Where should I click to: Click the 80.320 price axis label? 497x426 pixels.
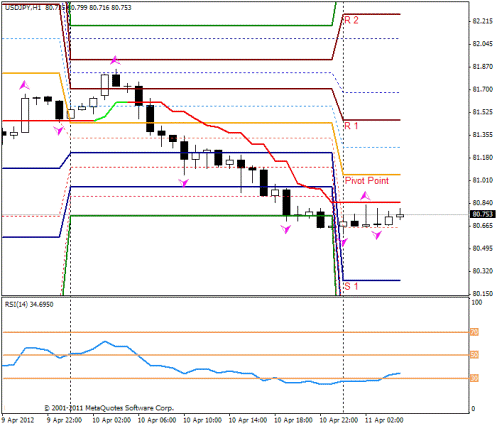point(483,271)
